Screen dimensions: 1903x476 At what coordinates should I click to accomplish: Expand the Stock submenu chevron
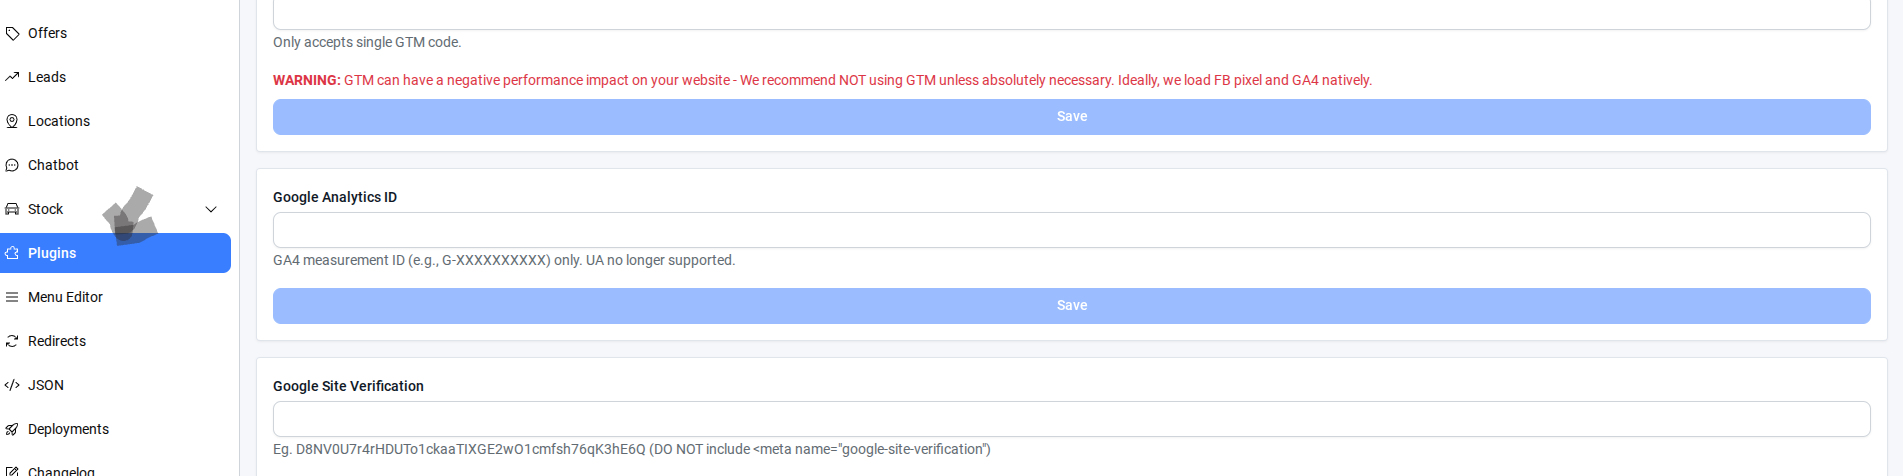pos(211,209)
